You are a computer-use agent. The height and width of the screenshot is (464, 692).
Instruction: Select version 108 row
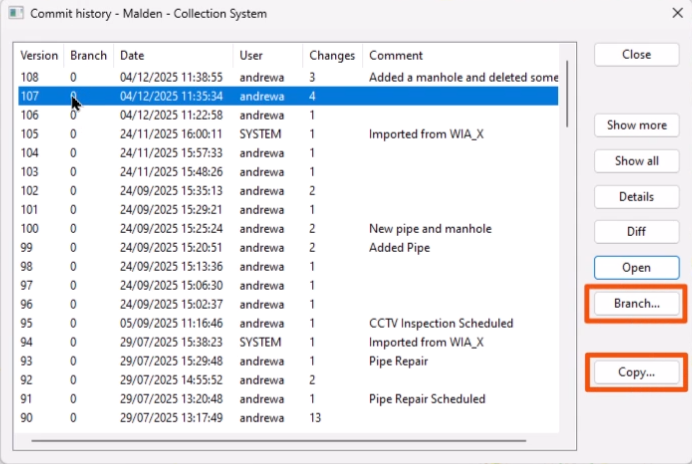point(288,78)
